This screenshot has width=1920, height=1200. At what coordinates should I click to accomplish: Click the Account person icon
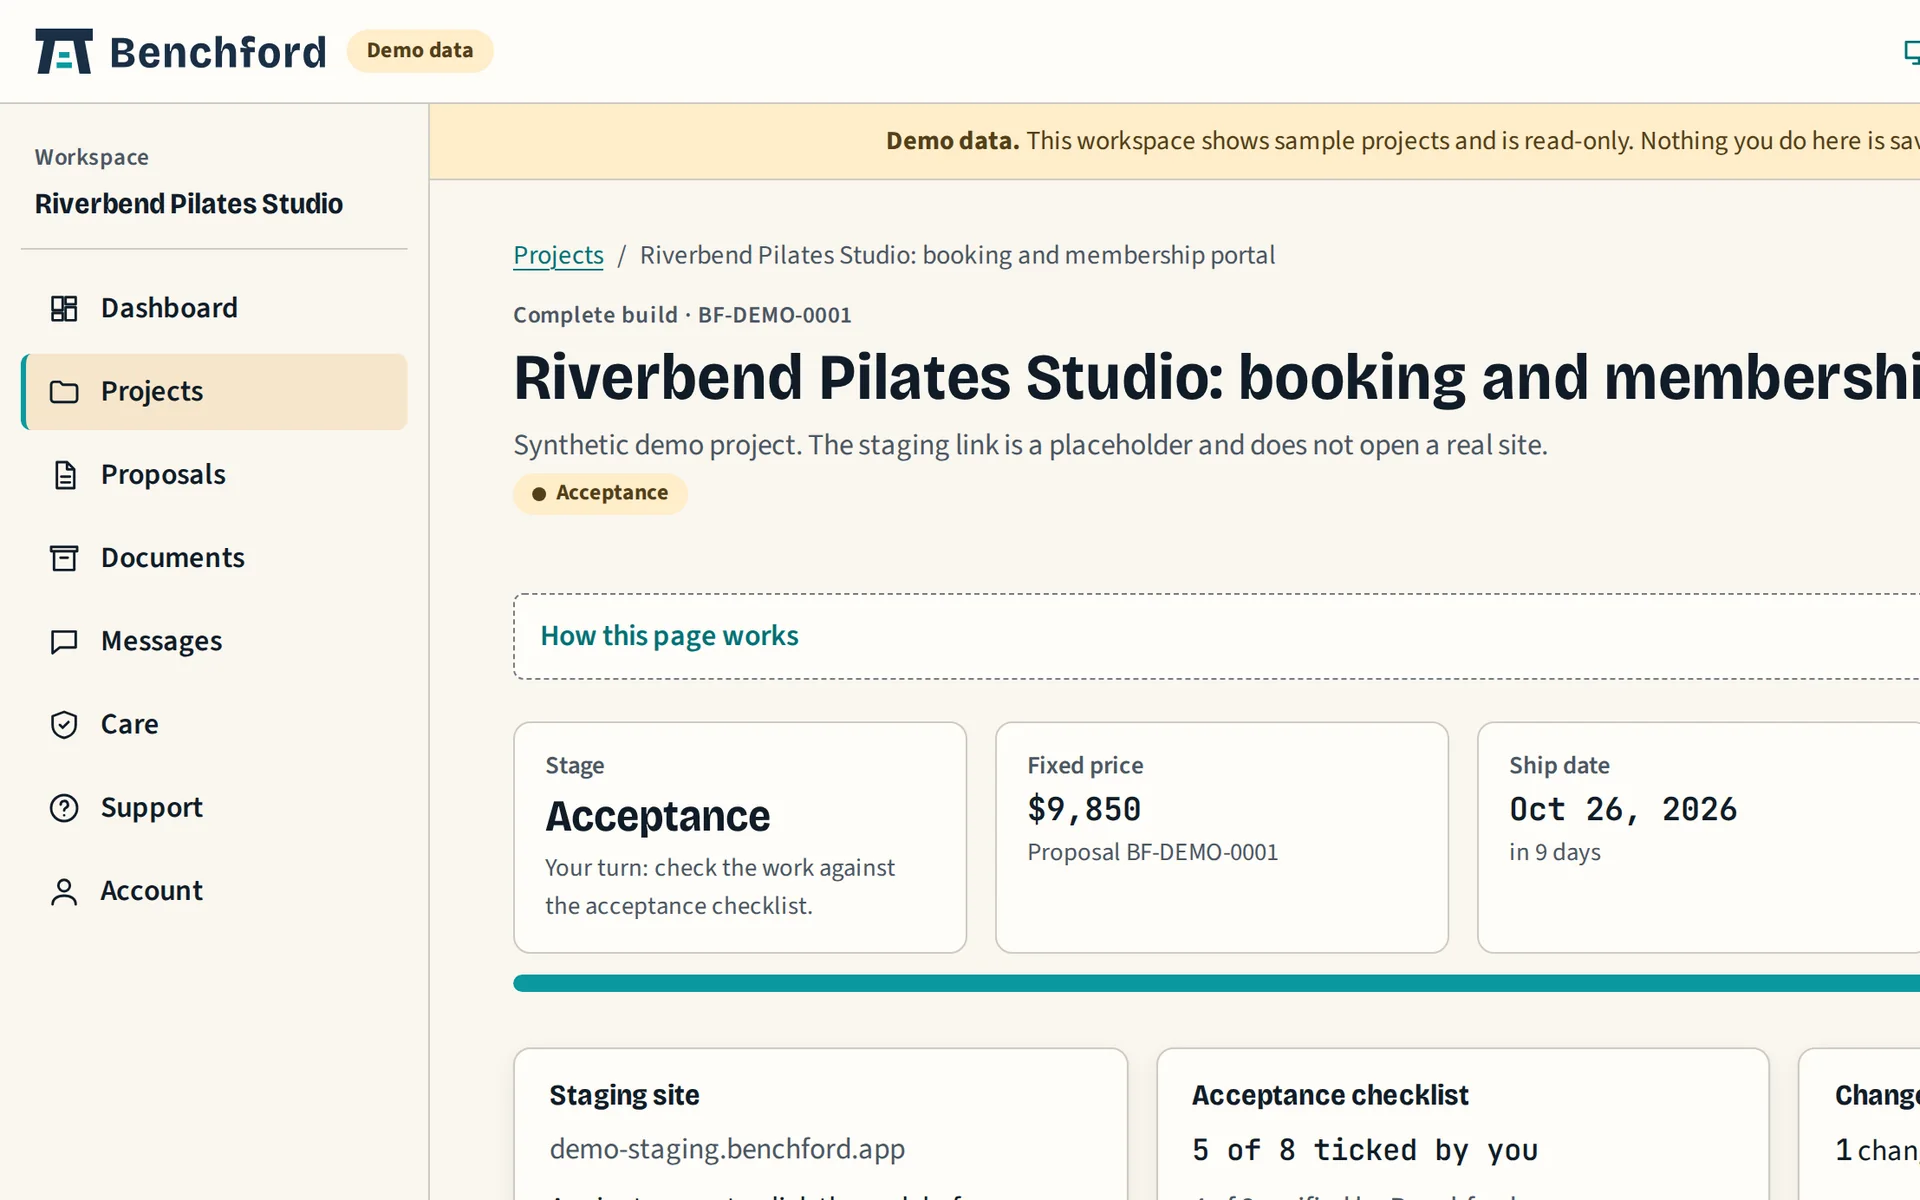(x=64, y=891)
